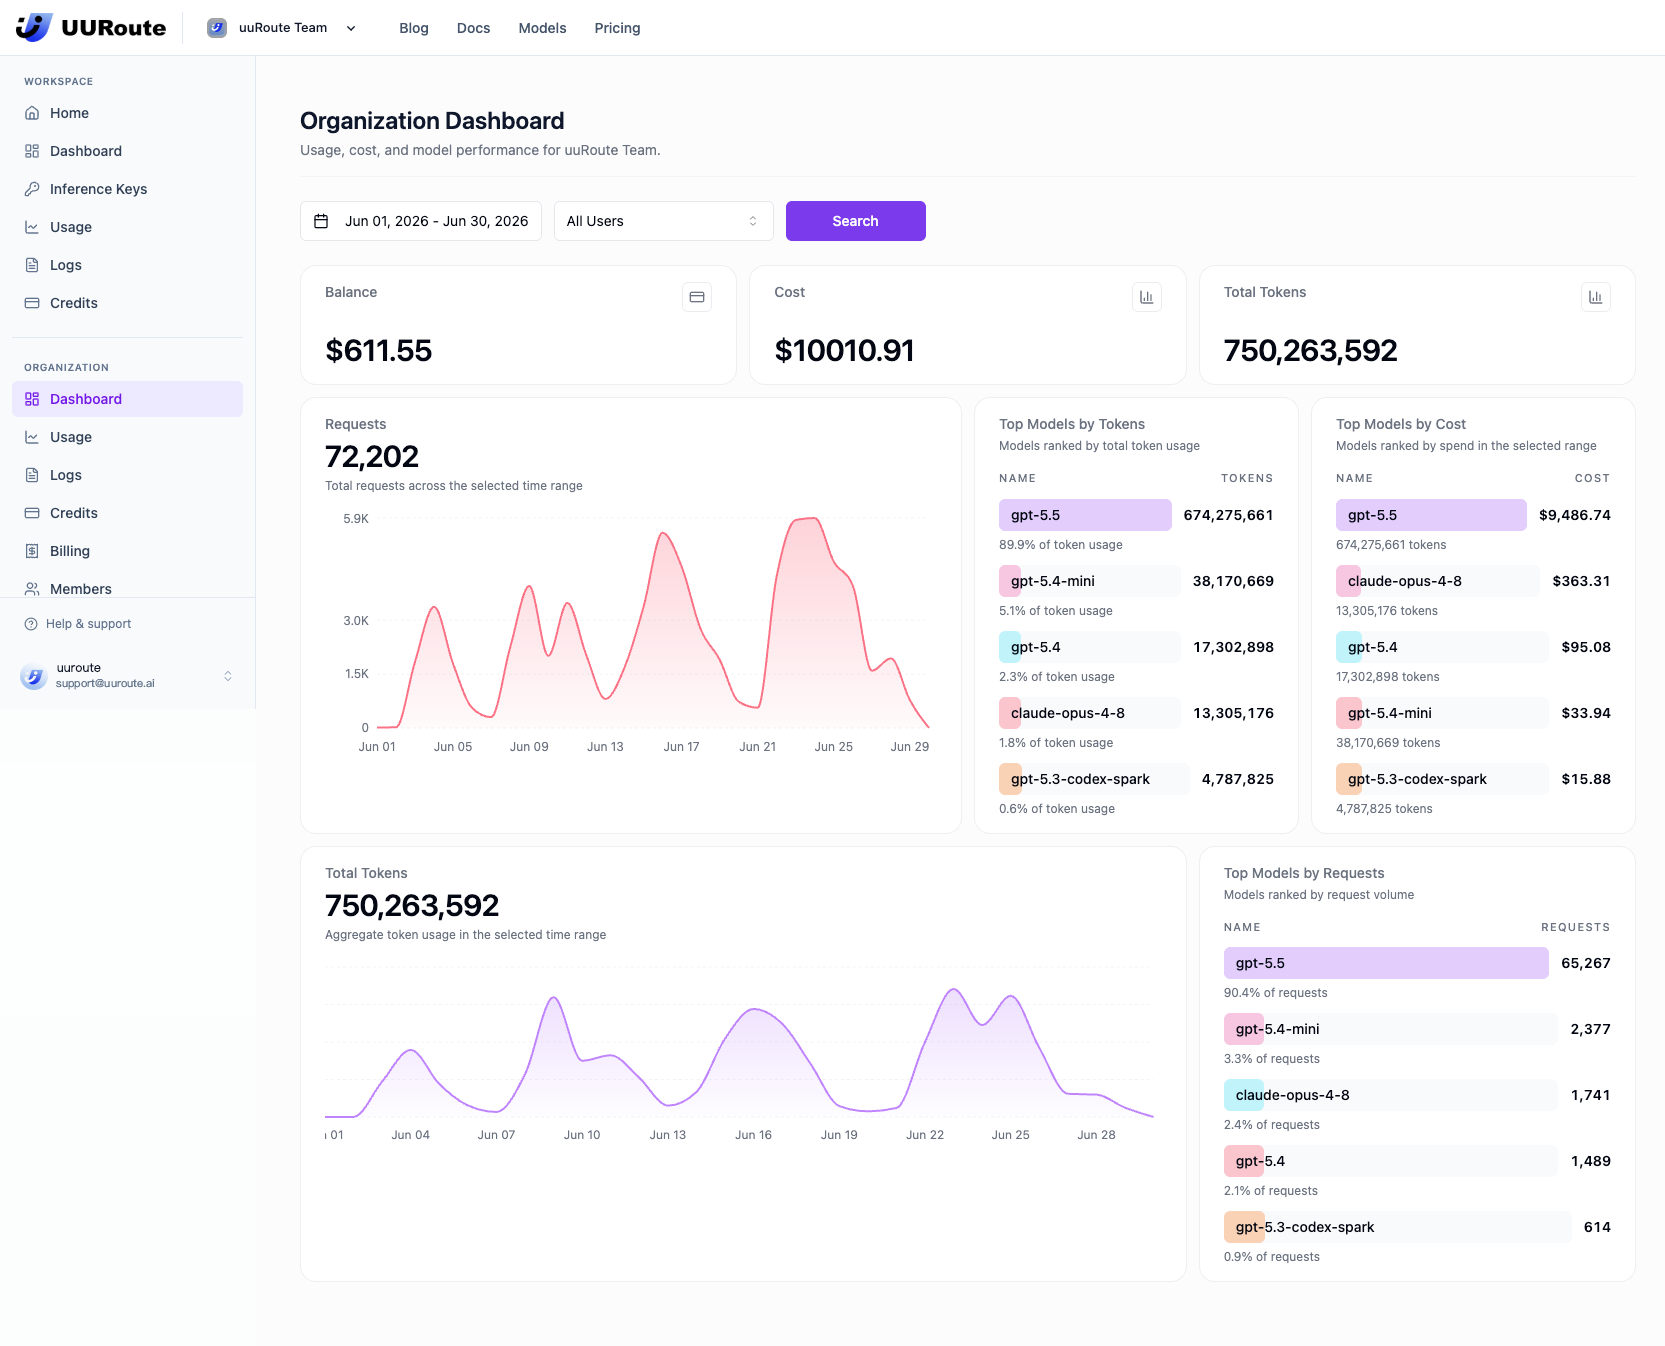Click the 72,202 requests total
Image resolution: width=1665 pixels, height=1346 pixels.
click(x=372, y=456)
